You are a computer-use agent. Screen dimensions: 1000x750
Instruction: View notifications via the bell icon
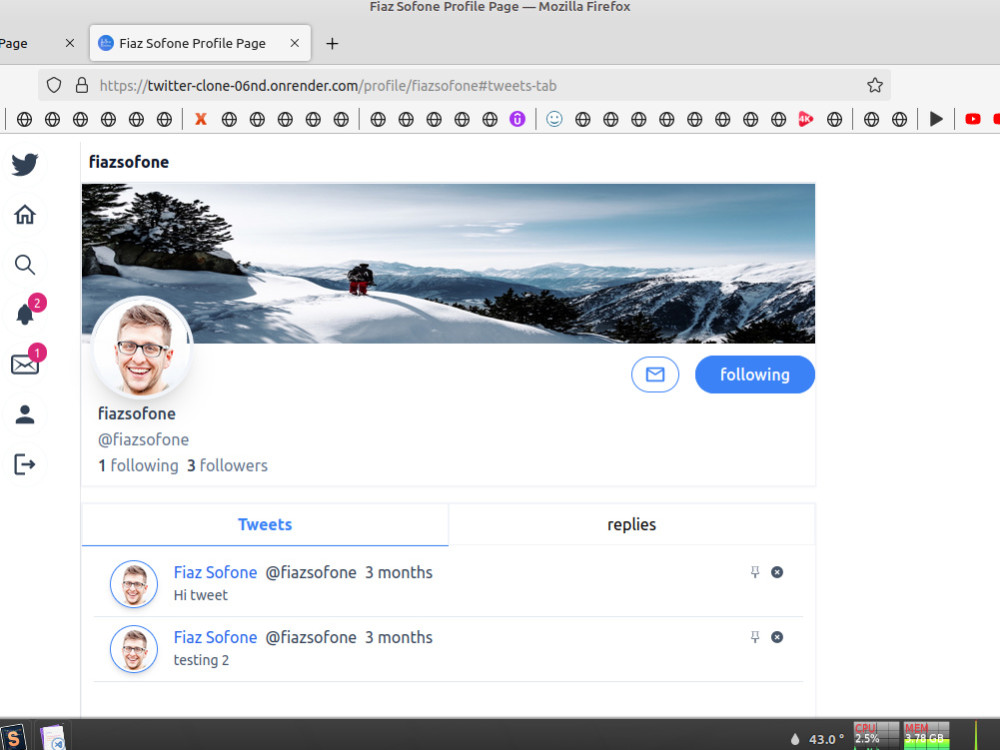tap(24, 313)
